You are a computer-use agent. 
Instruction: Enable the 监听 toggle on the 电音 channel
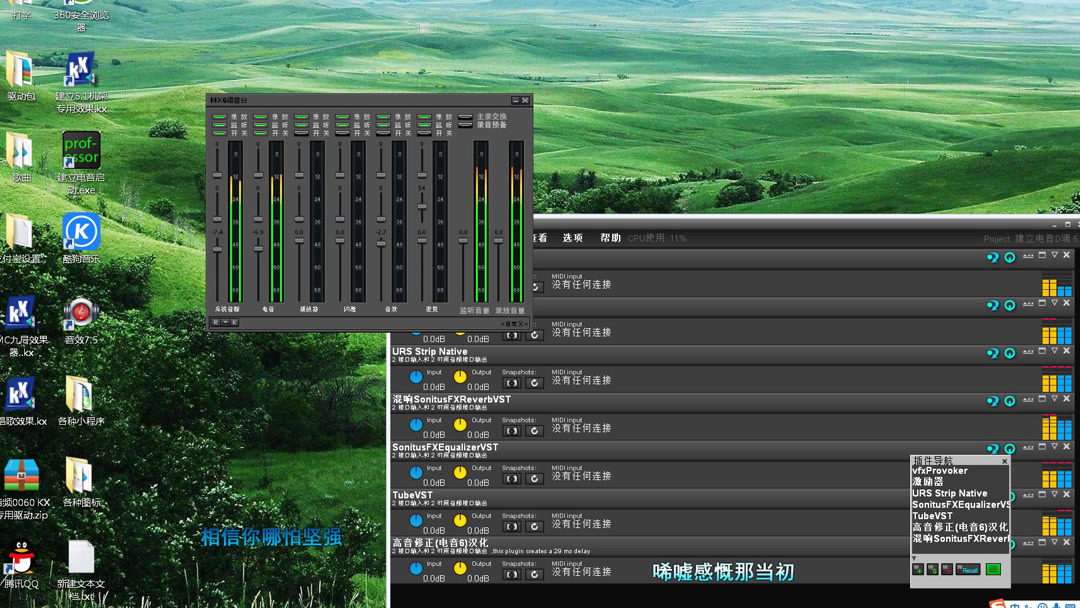(x=259, y=124)
